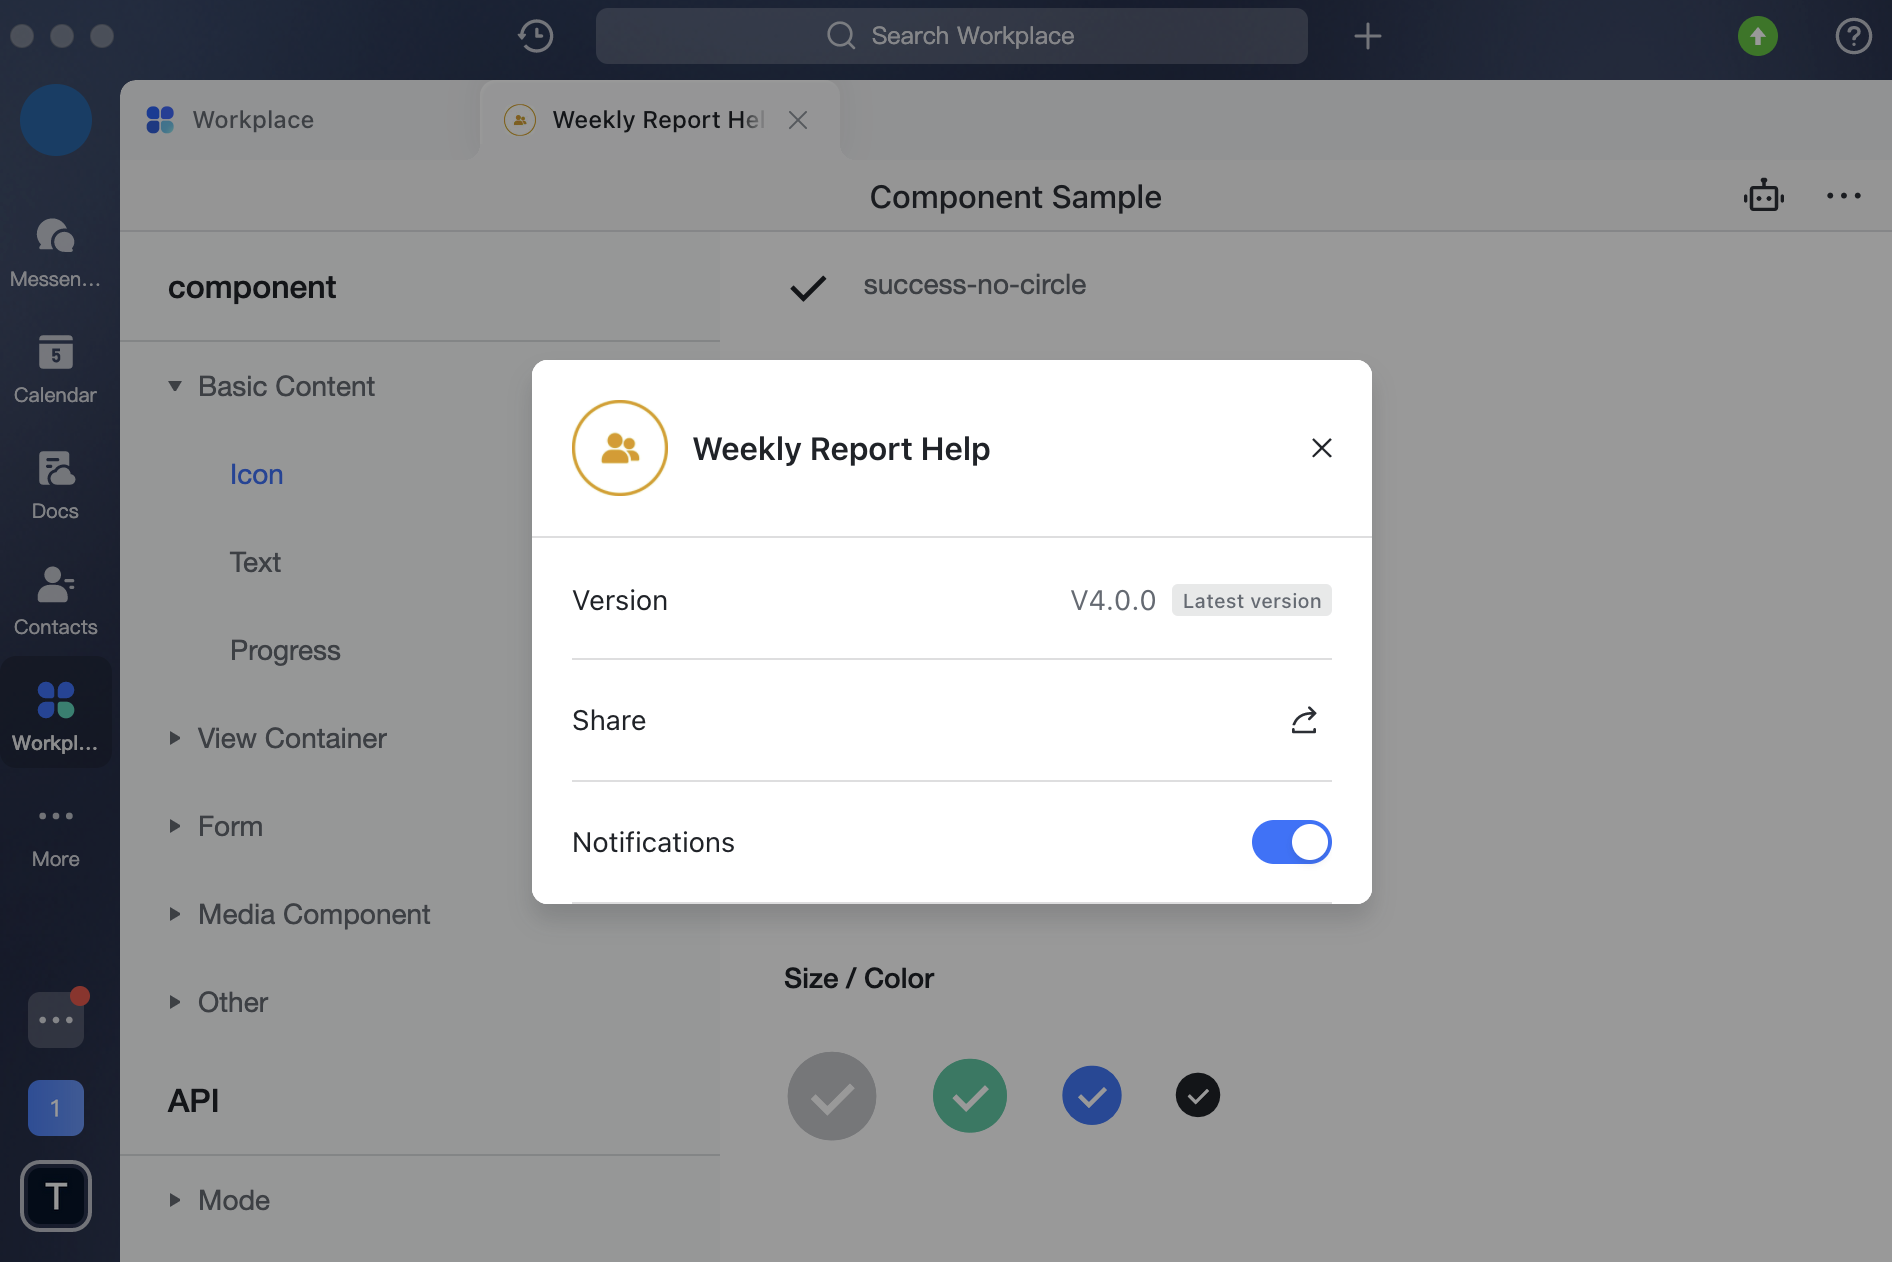
Task: Click the green checkmark color sample
Action: tap(969, 1096)
